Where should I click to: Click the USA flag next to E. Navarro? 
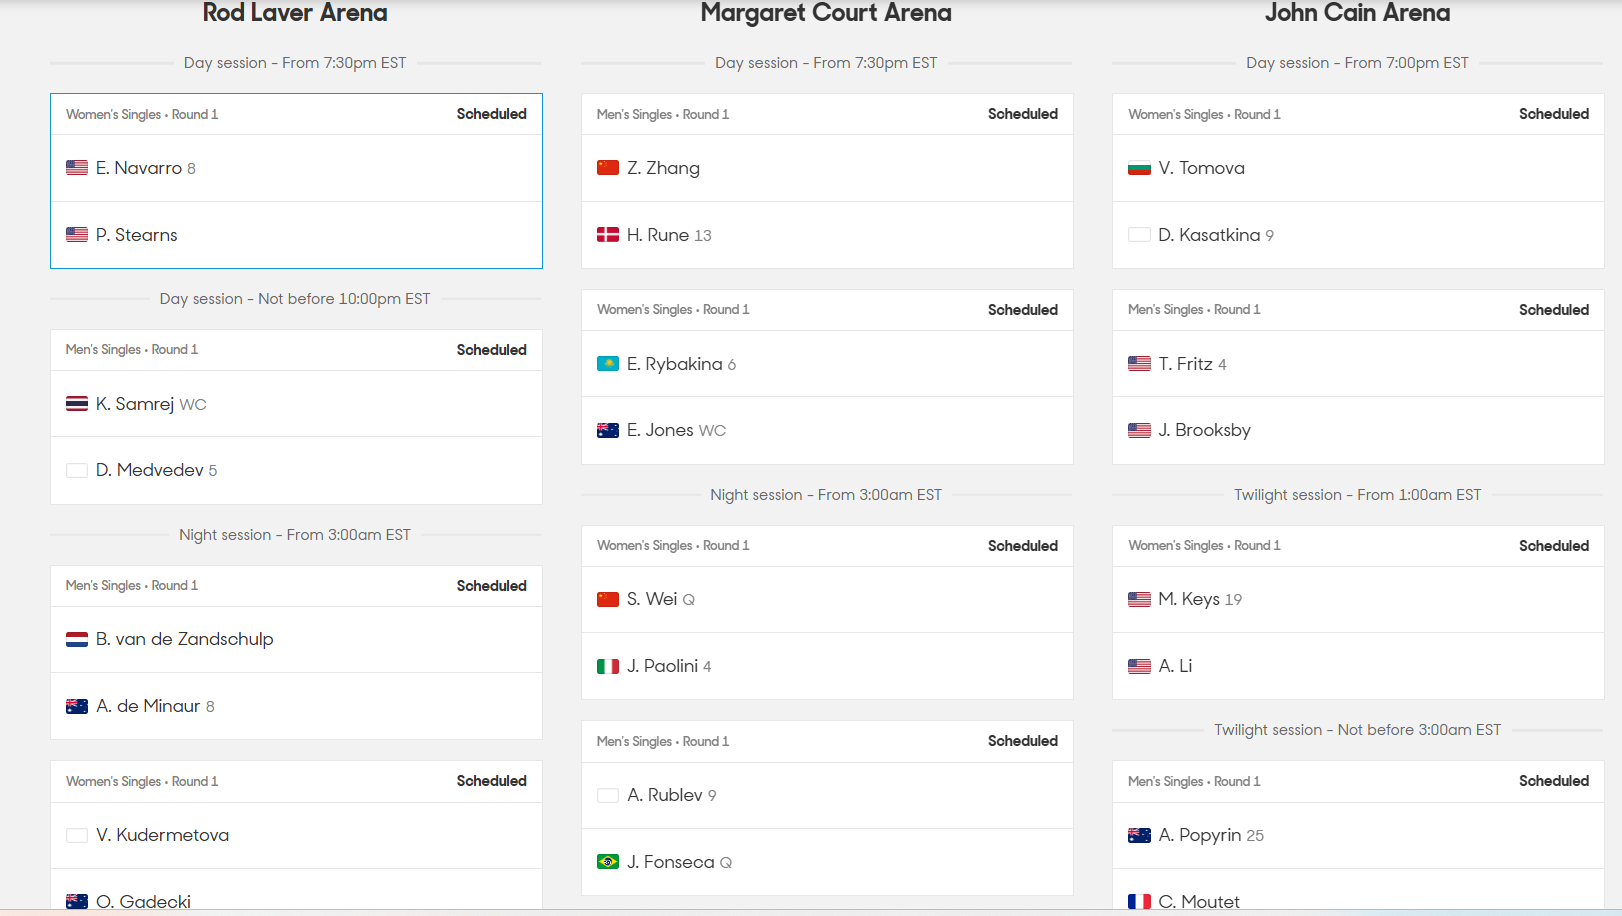coord(77,168)
